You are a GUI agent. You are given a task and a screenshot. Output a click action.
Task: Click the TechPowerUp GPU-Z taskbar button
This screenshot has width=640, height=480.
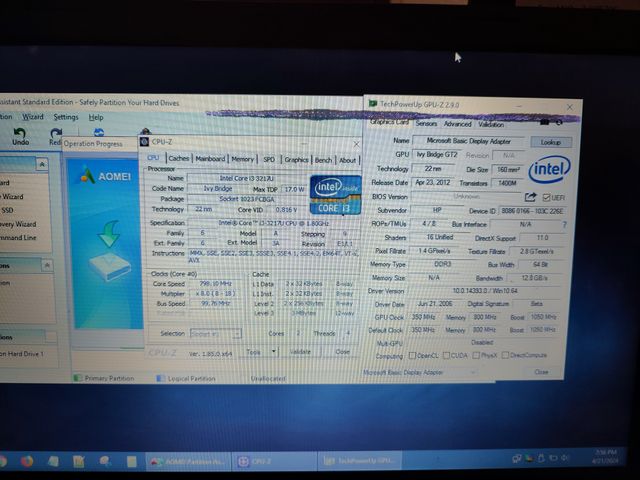click(x=360, y=461)
